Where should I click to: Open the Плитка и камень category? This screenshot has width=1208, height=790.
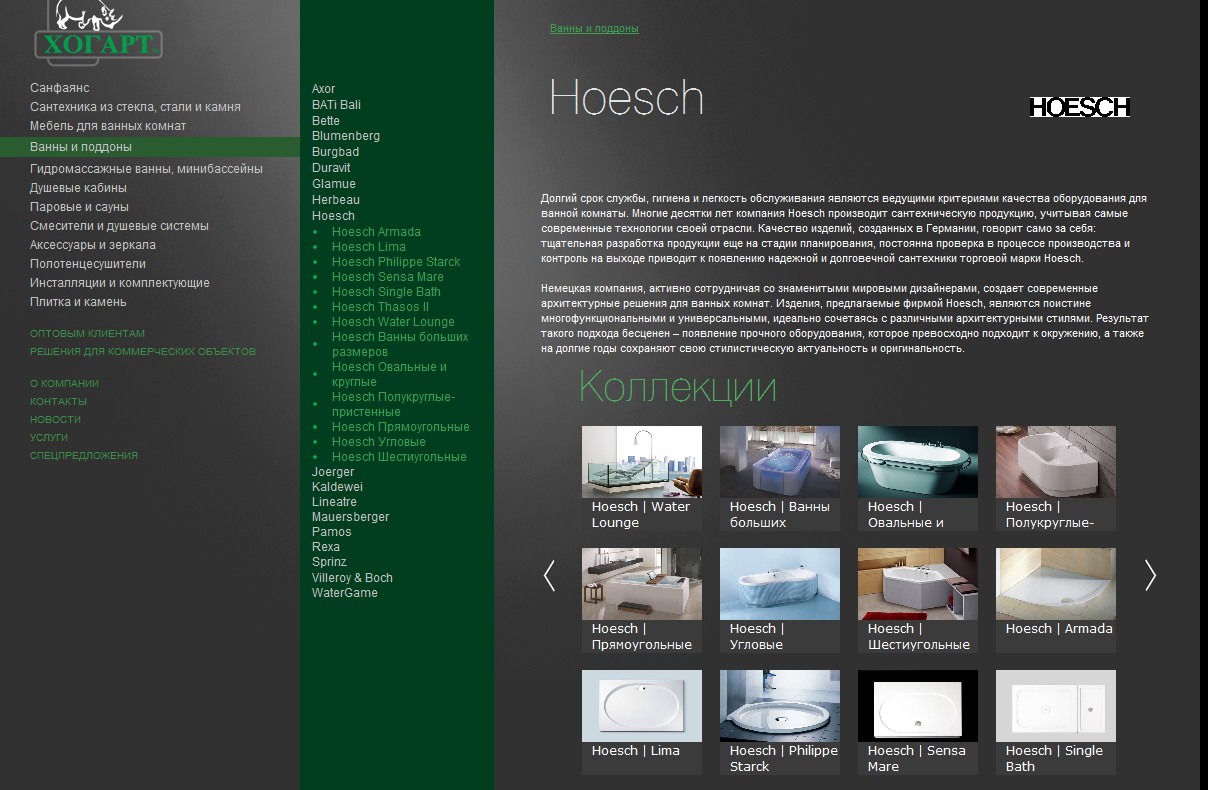[78, 302]
